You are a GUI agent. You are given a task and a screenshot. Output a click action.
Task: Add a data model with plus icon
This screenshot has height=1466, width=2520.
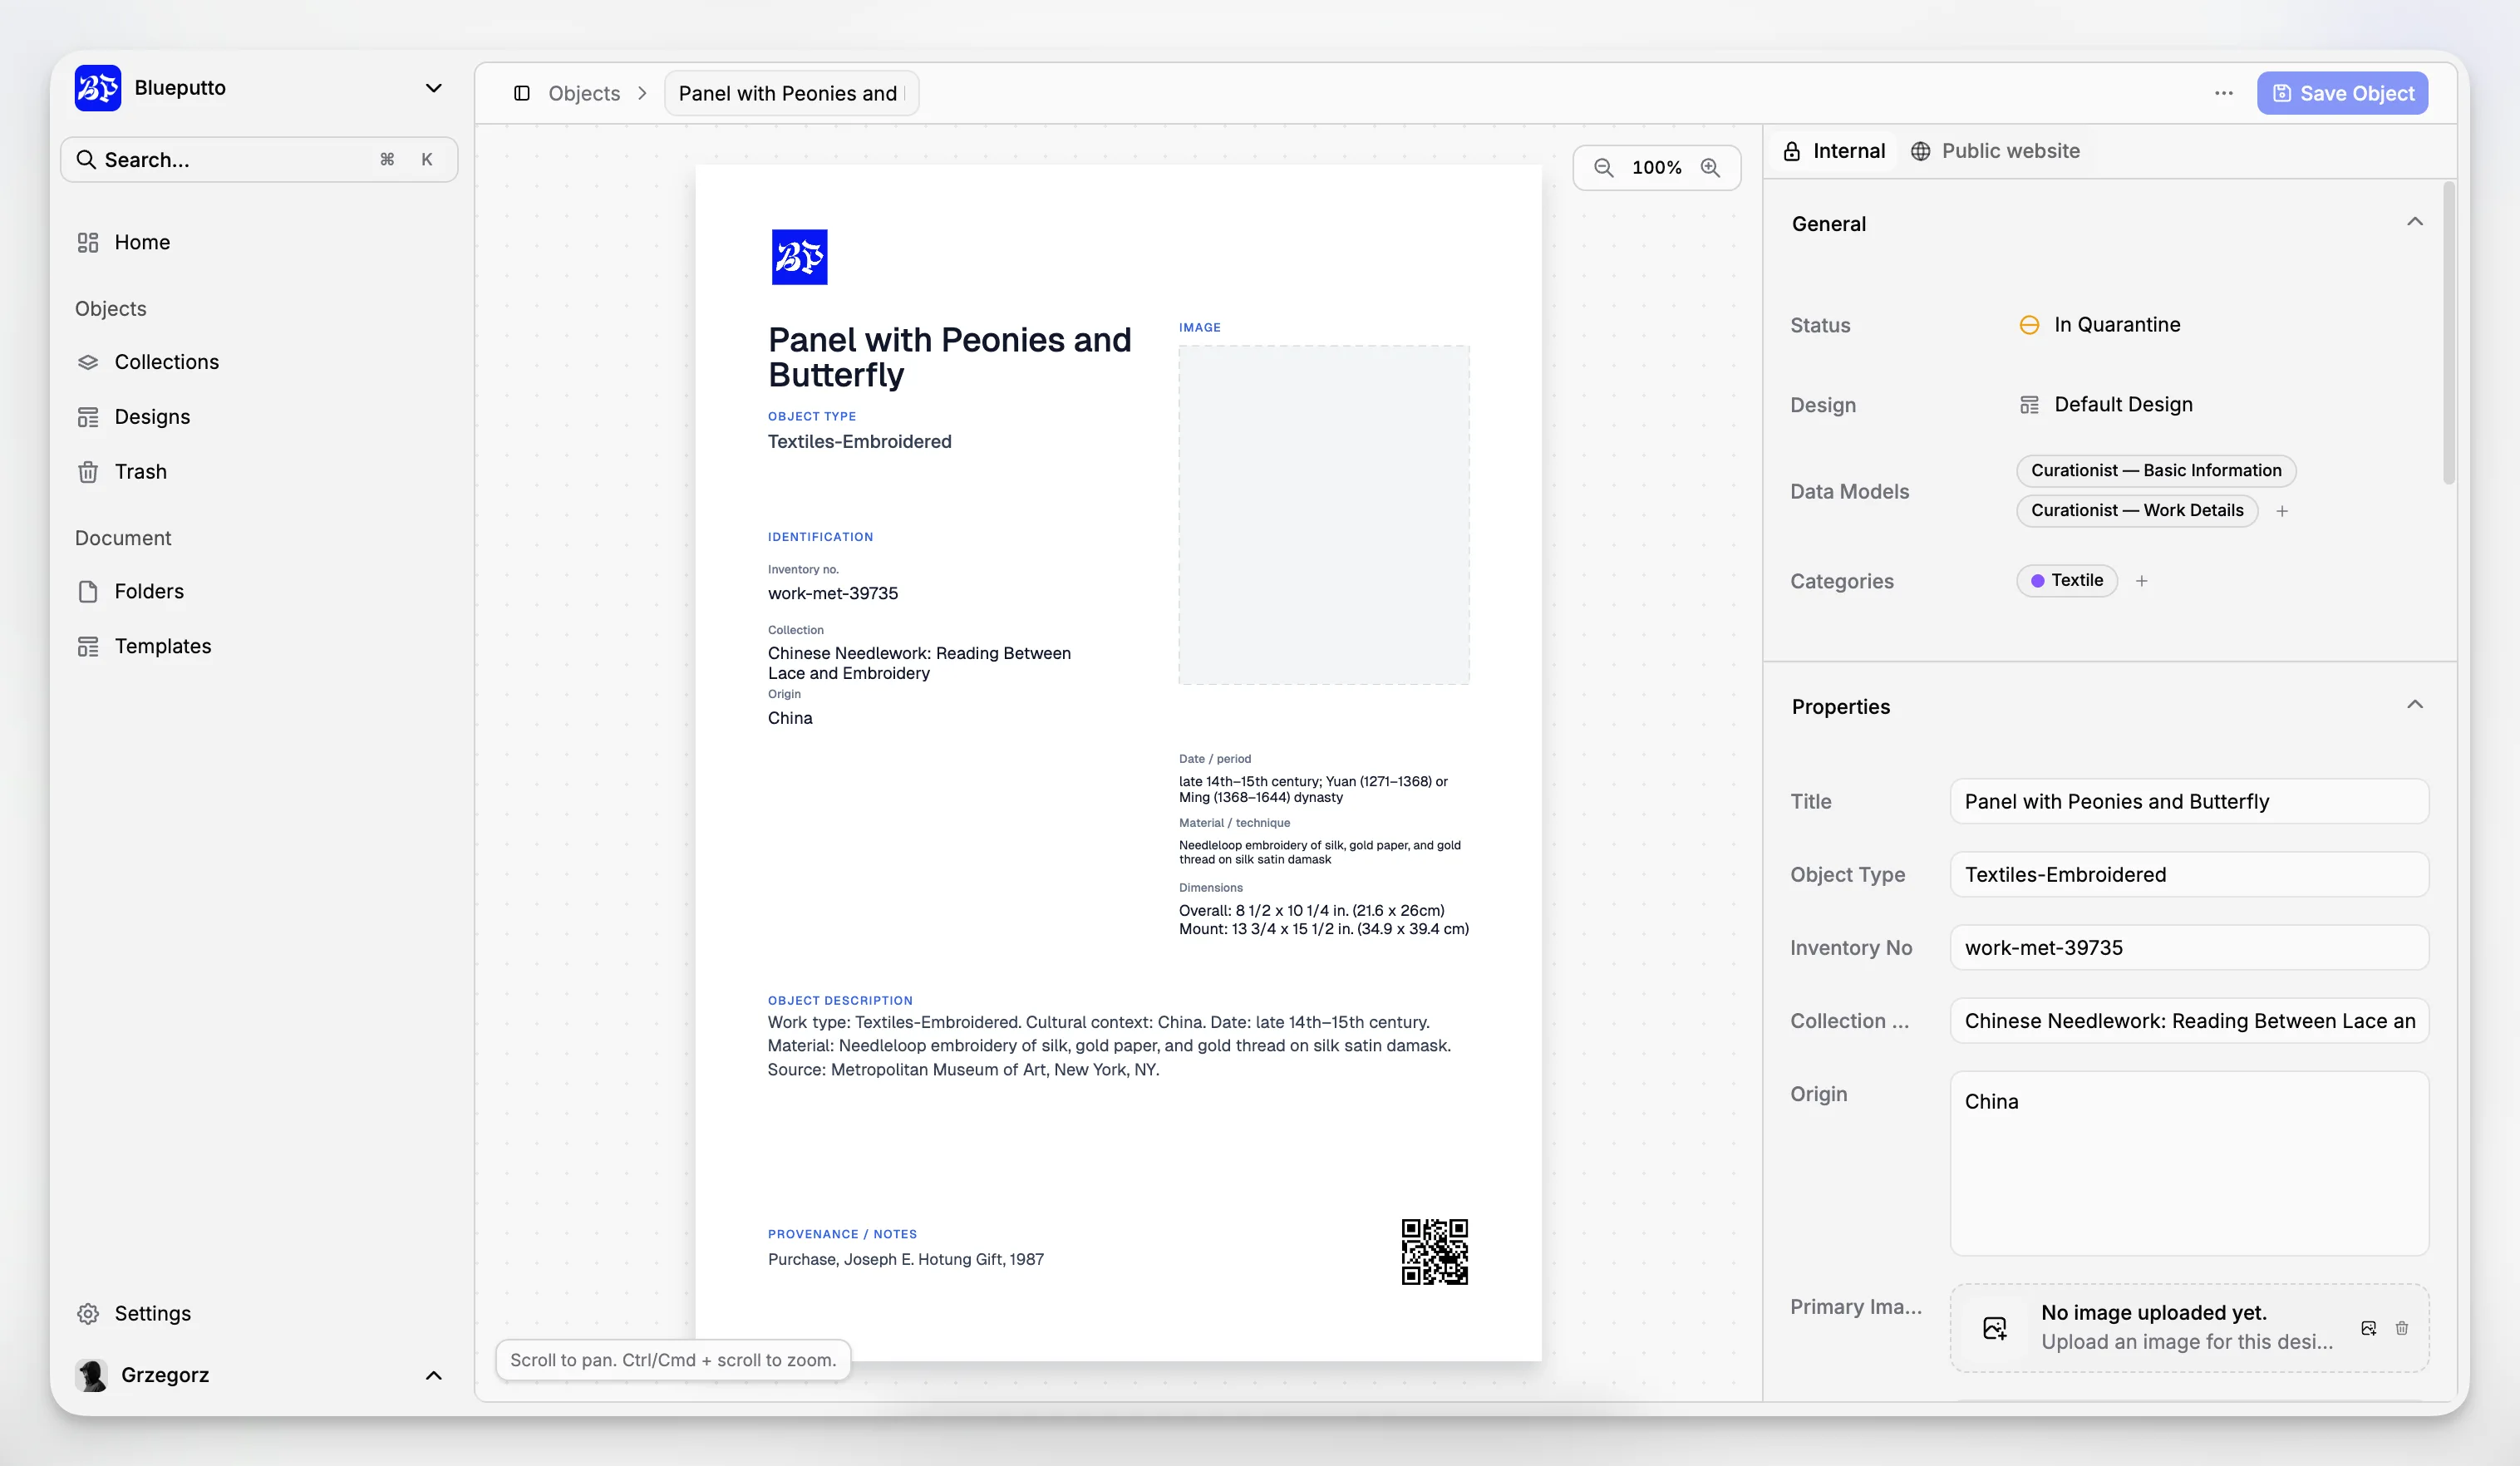[x=2282, y=511]
